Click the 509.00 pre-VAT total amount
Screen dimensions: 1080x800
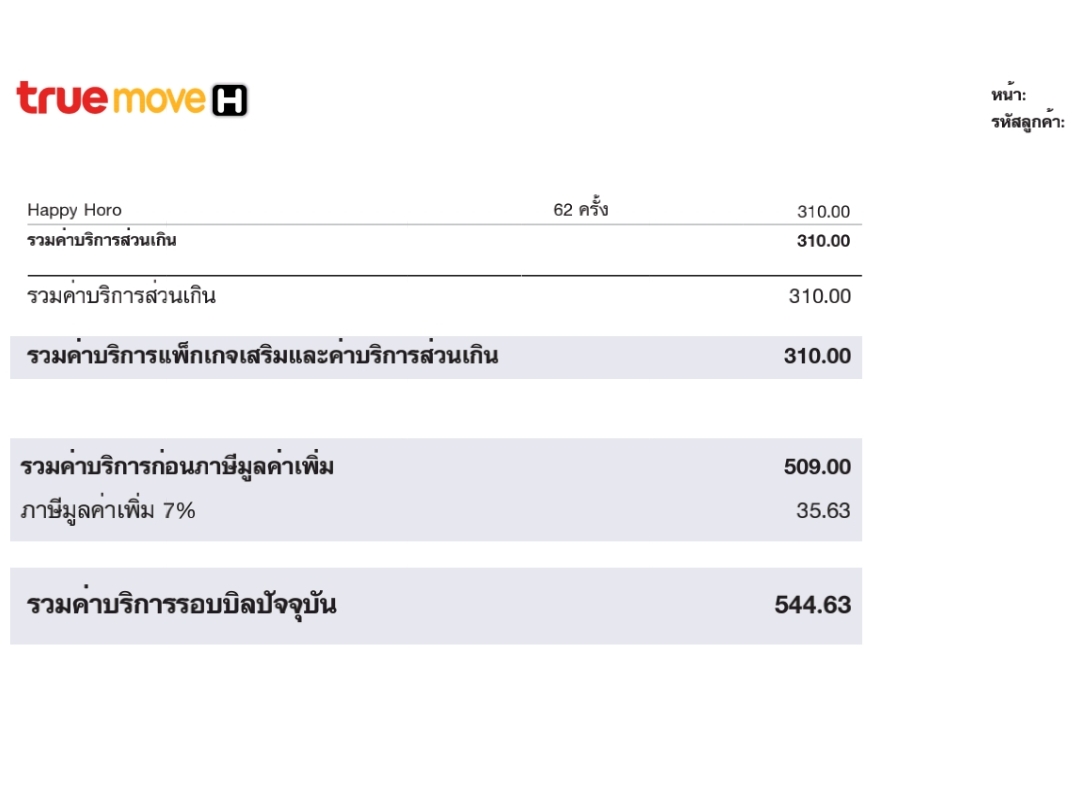tap(817, 467)
